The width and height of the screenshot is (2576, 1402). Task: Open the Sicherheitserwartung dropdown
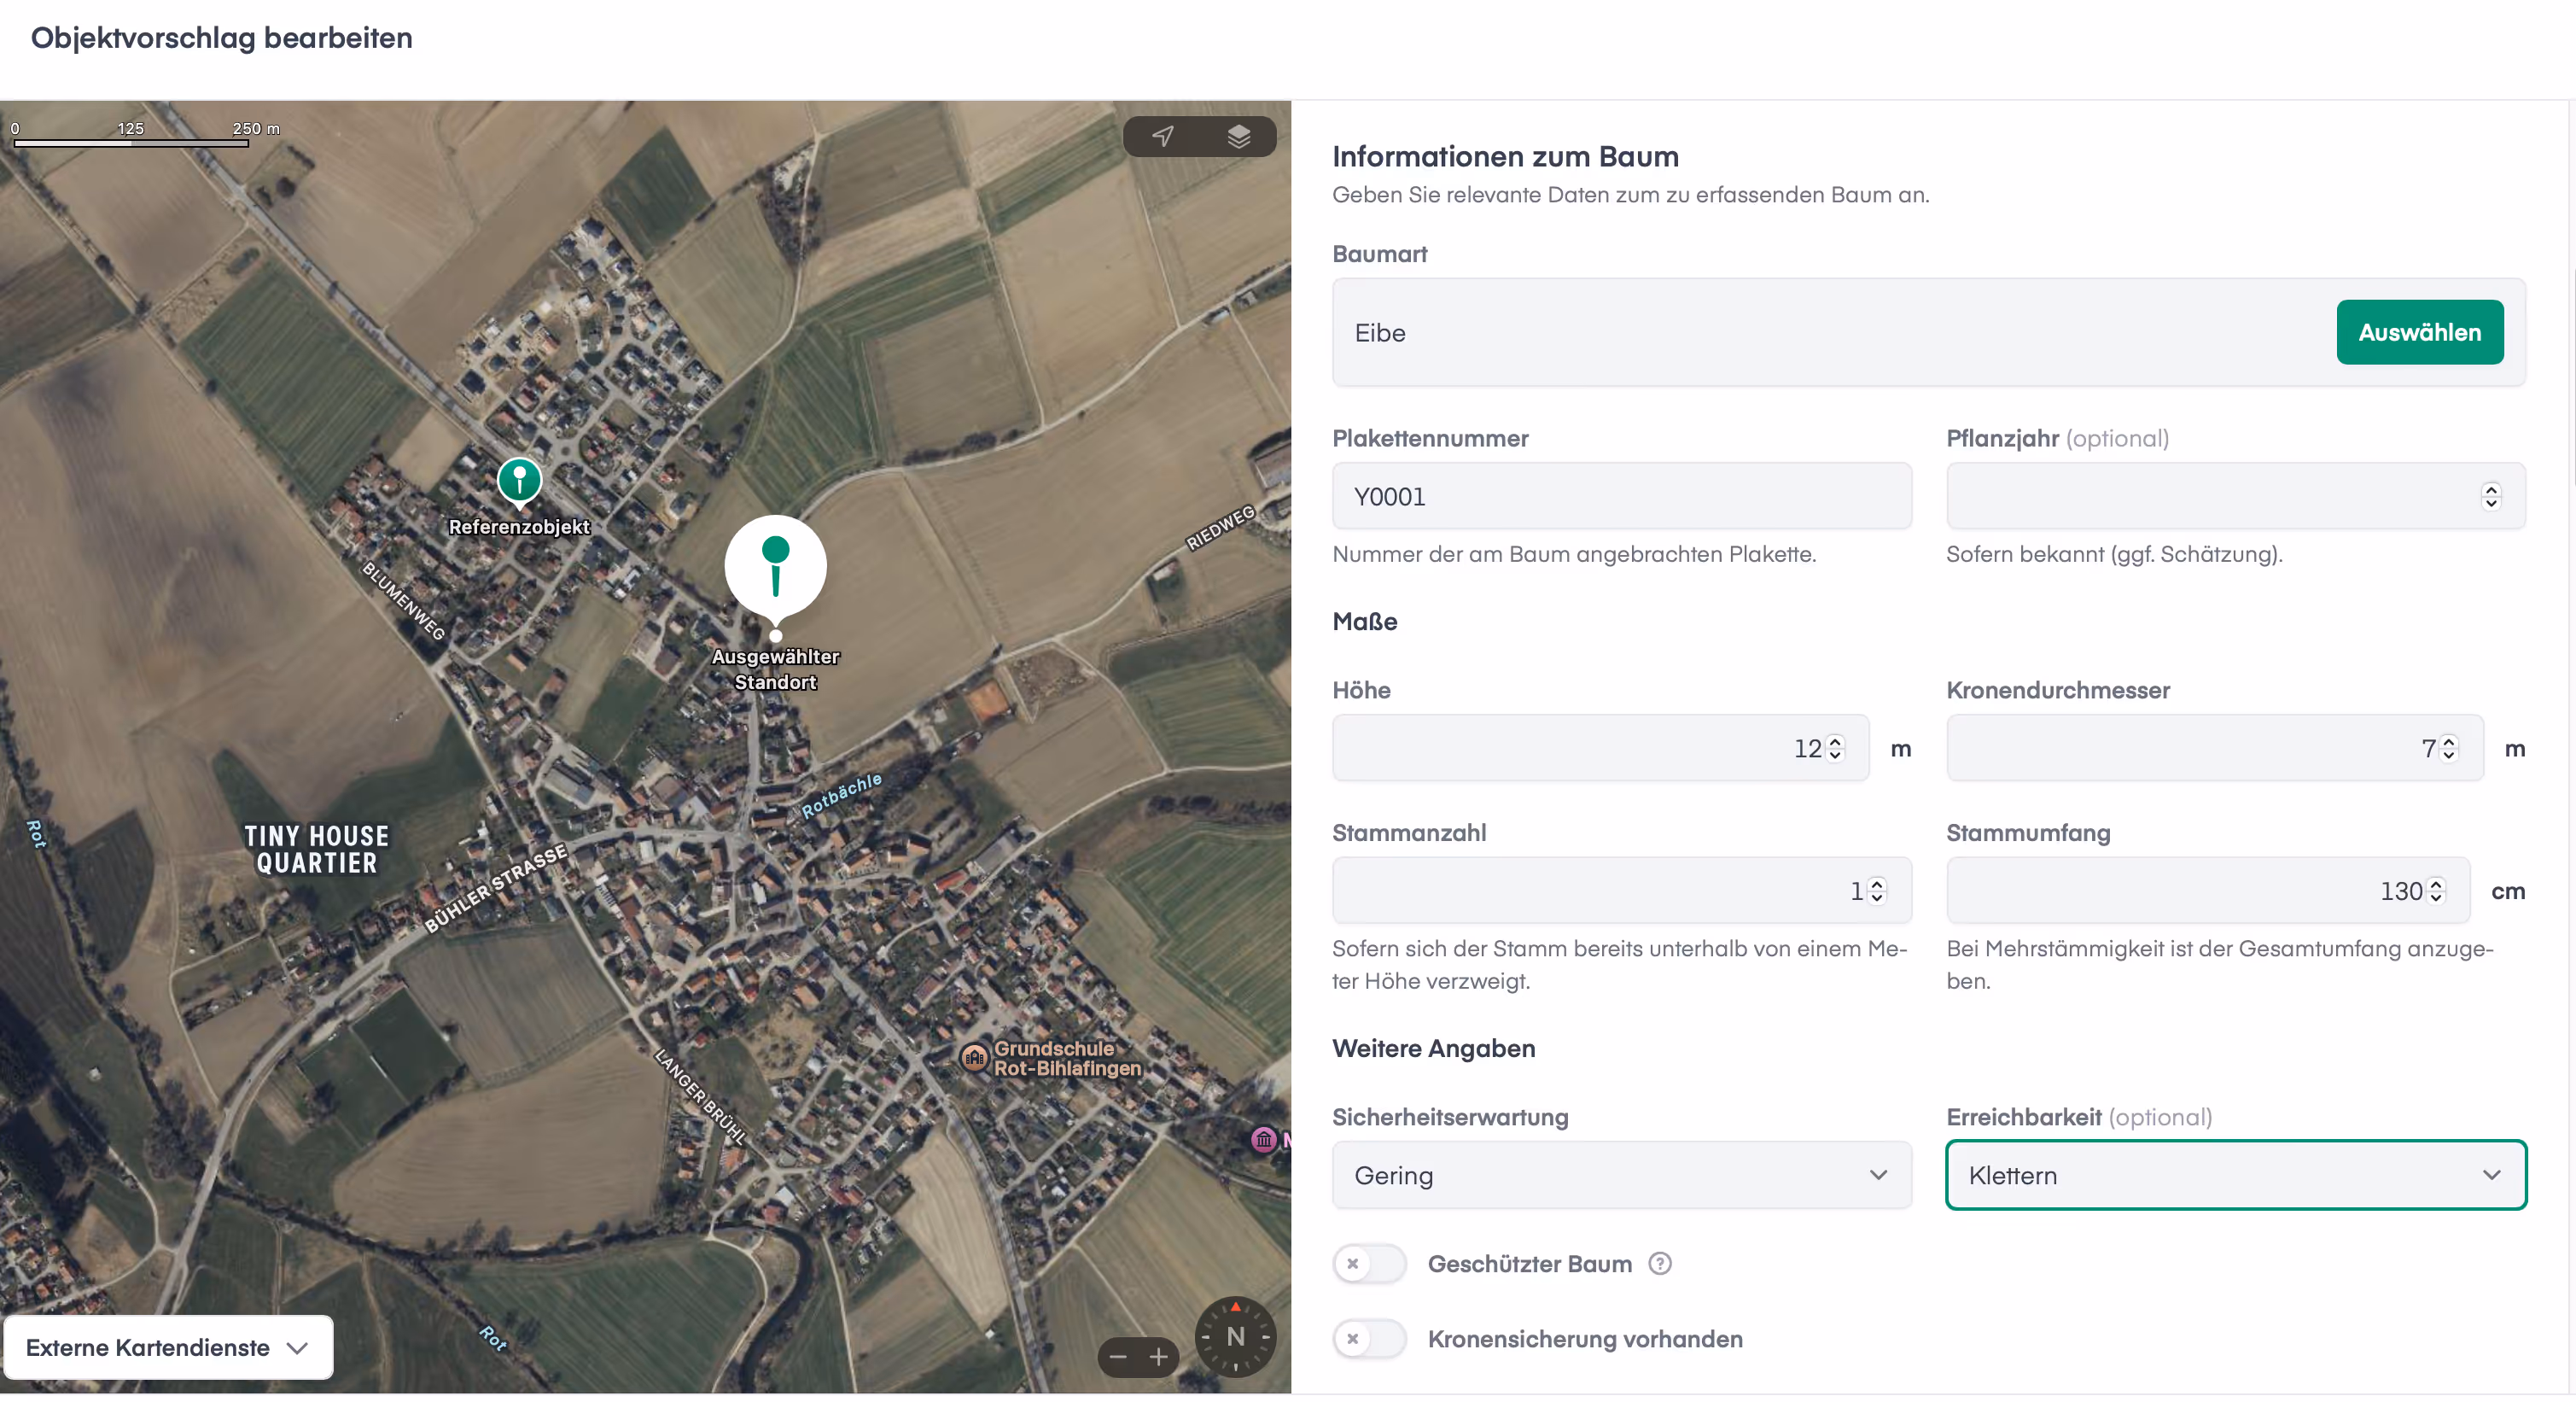(x=1621, y=1175)
